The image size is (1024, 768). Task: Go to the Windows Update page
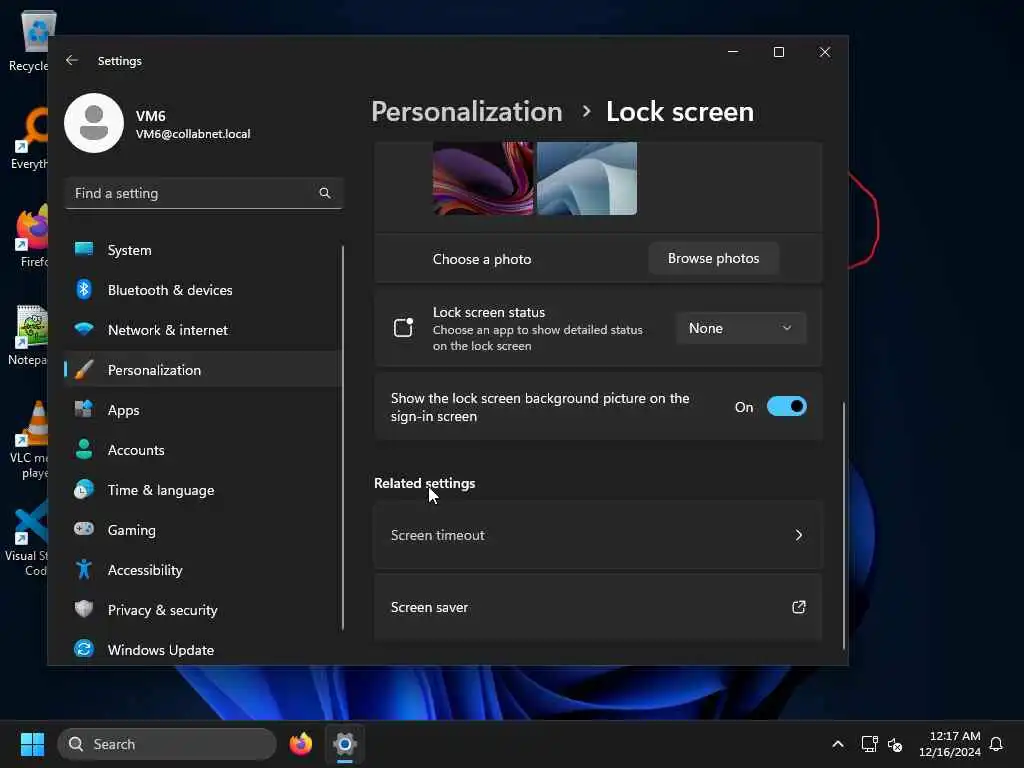203,650
